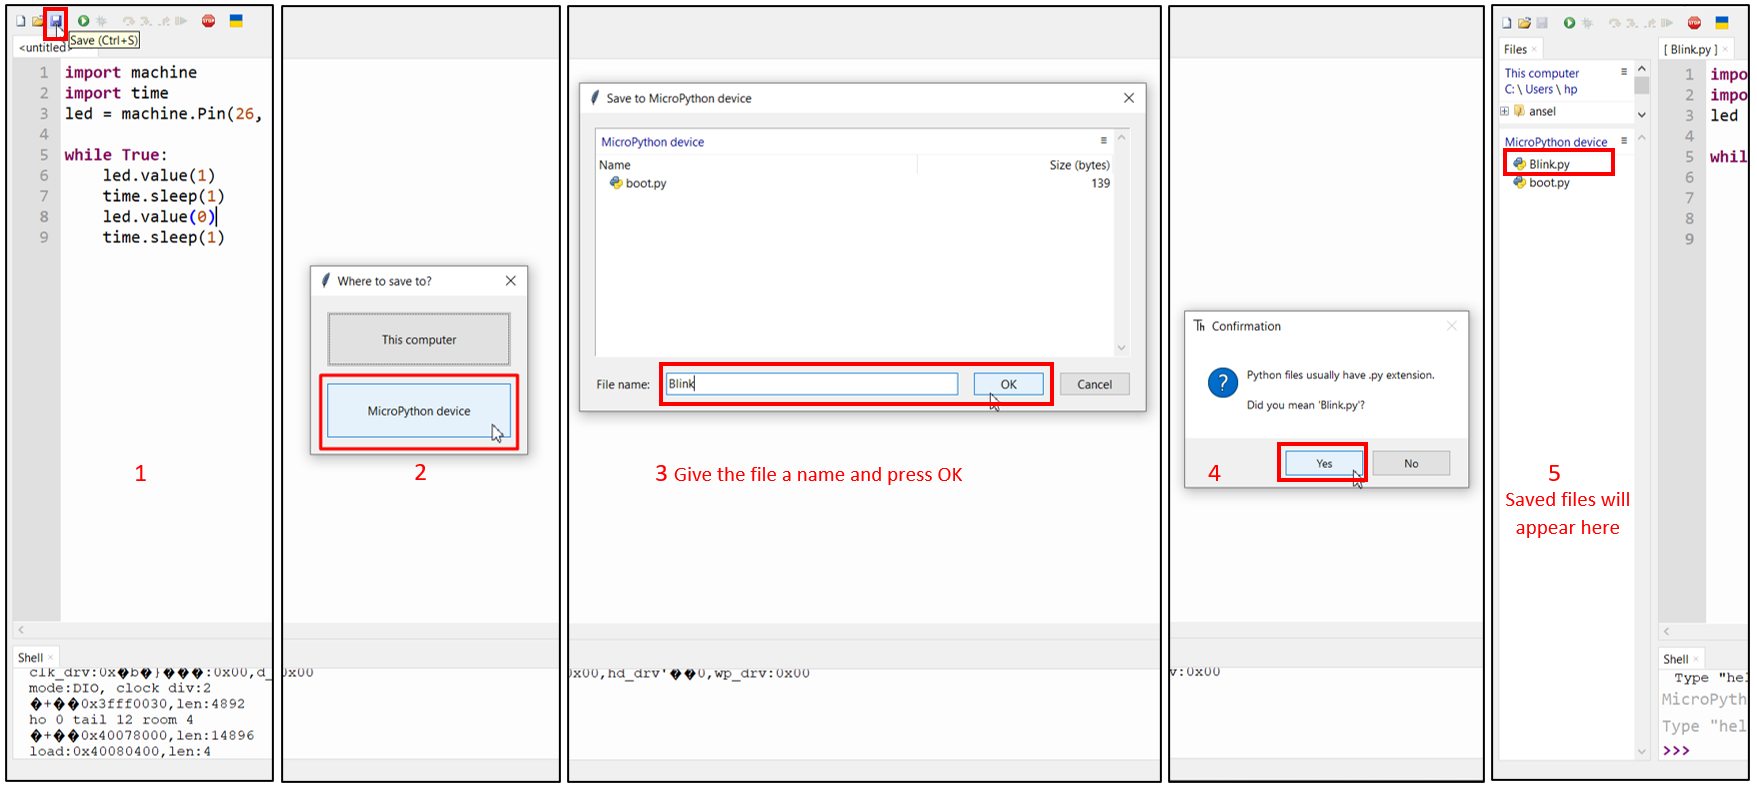1757x787 pixels.
Task: Click 'mode:DIO, clock div:2' shell output line
Action: click(x=120, y=688)
